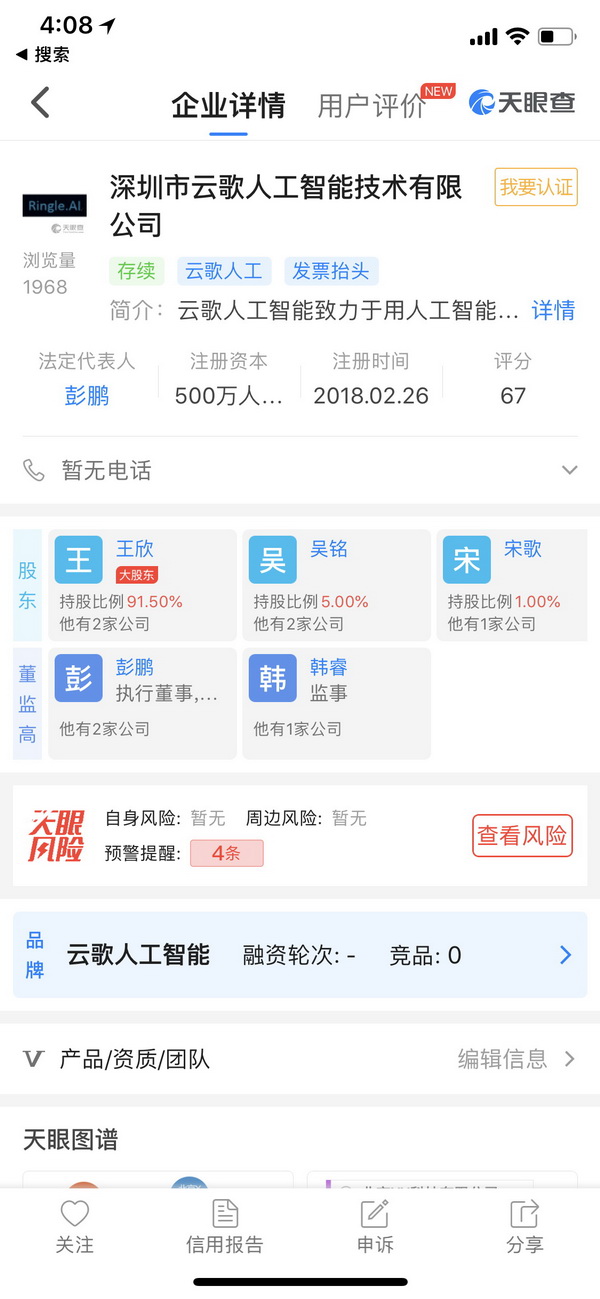
Task: Tap the 关注 heart icon
Action: [75, 1213]
